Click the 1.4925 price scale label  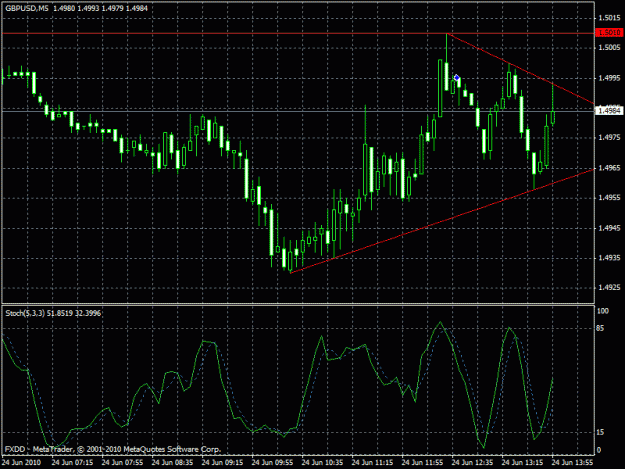click(x=609, y=287)
